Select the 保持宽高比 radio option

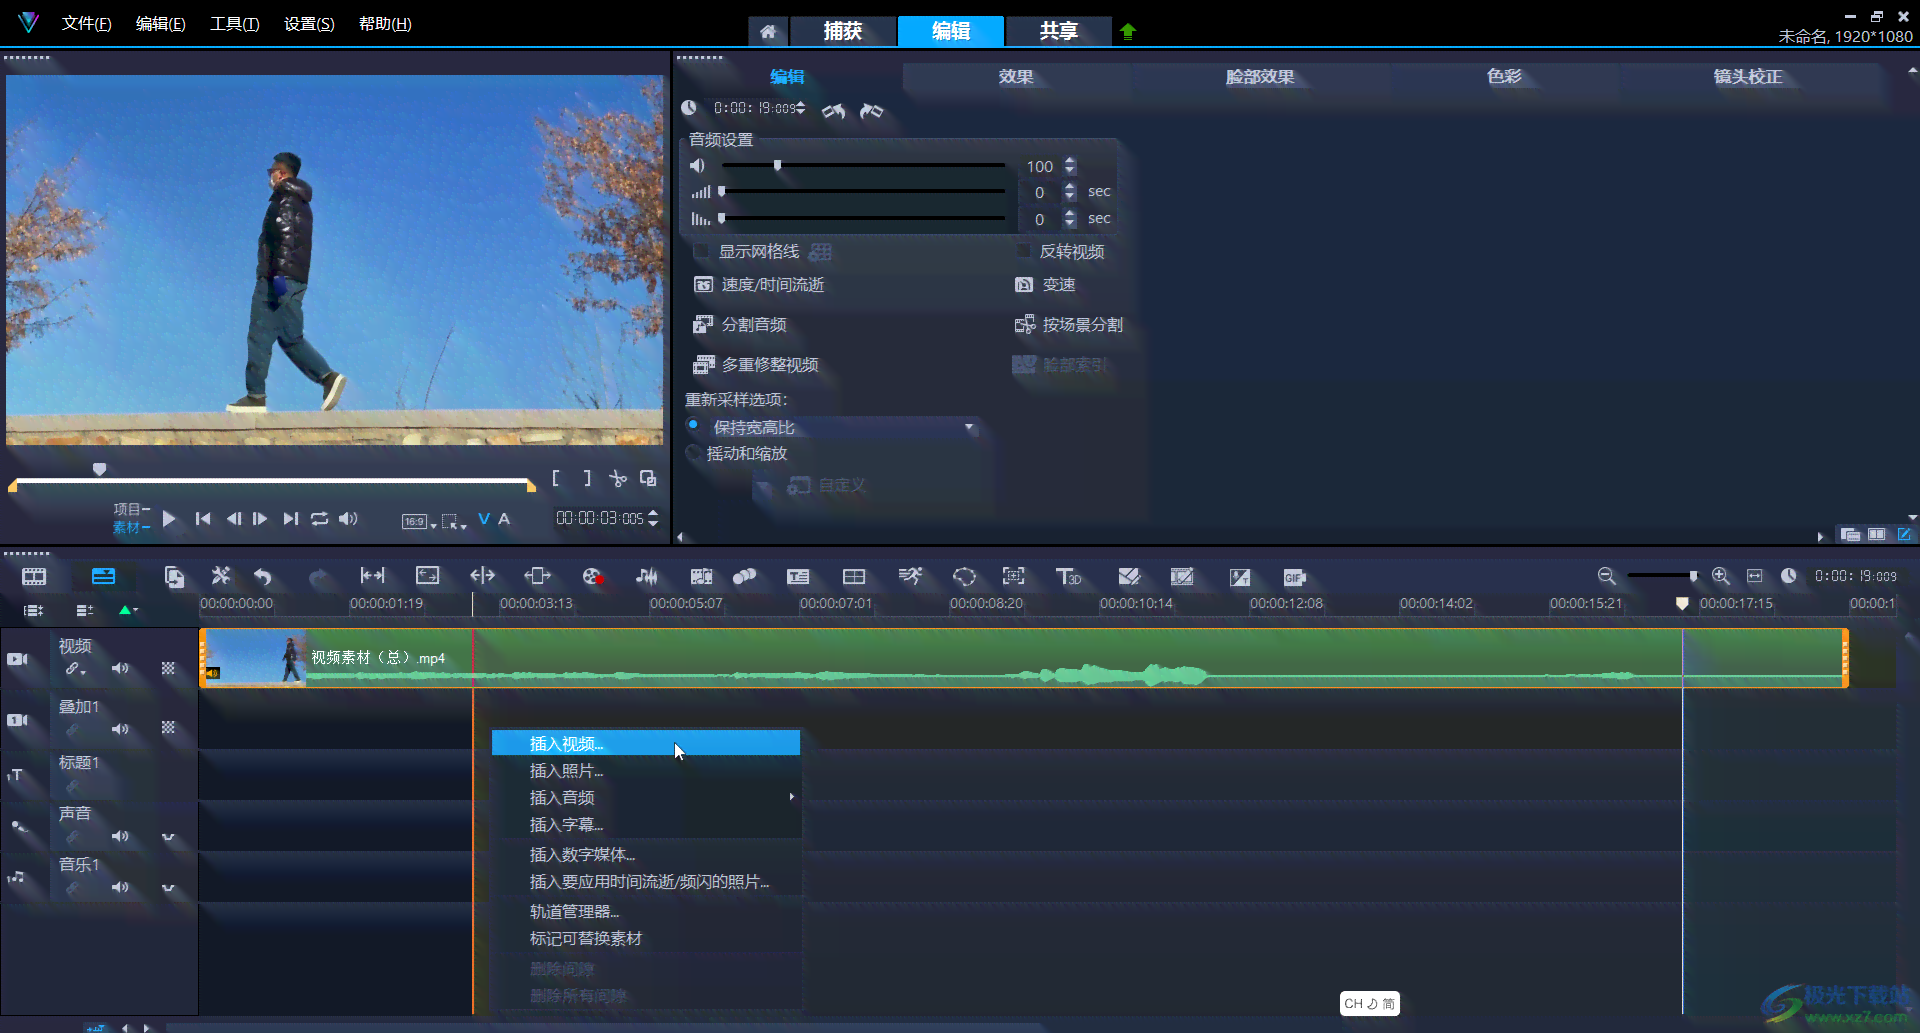(693, 426)
